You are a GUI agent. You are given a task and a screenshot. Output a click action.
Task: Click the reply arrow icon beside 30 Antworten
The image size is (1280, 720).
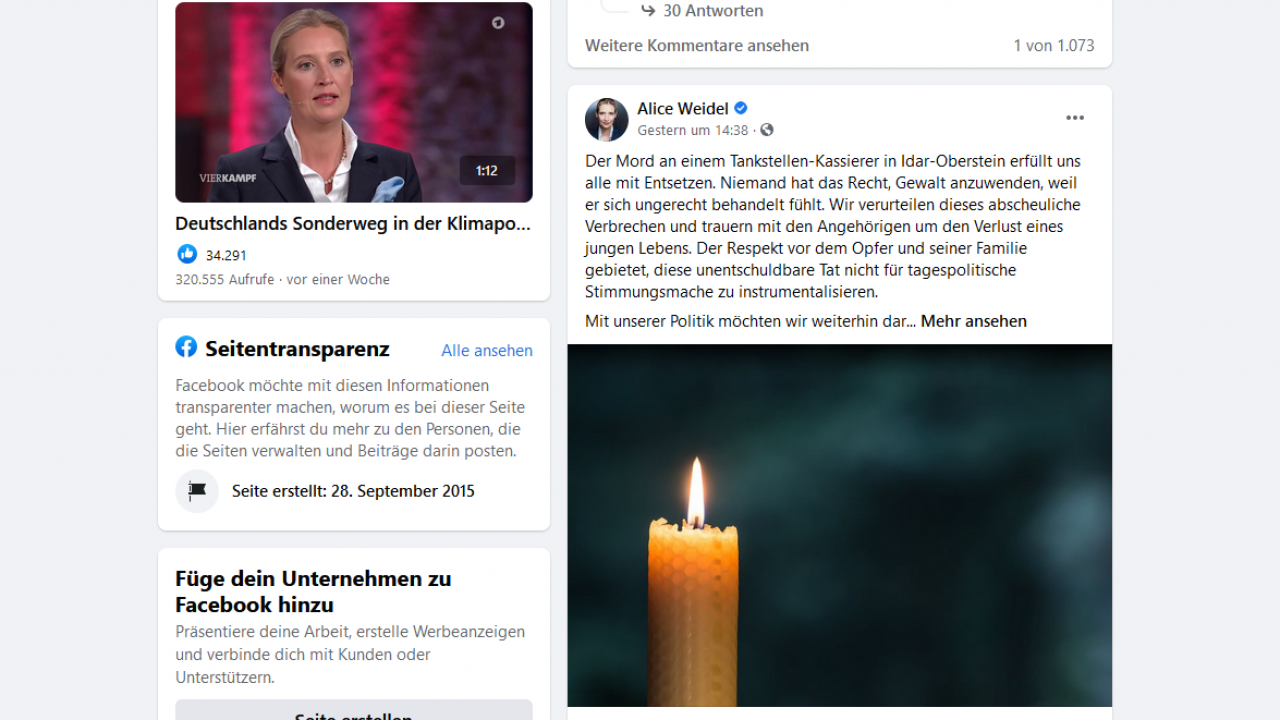click(648, 10)
